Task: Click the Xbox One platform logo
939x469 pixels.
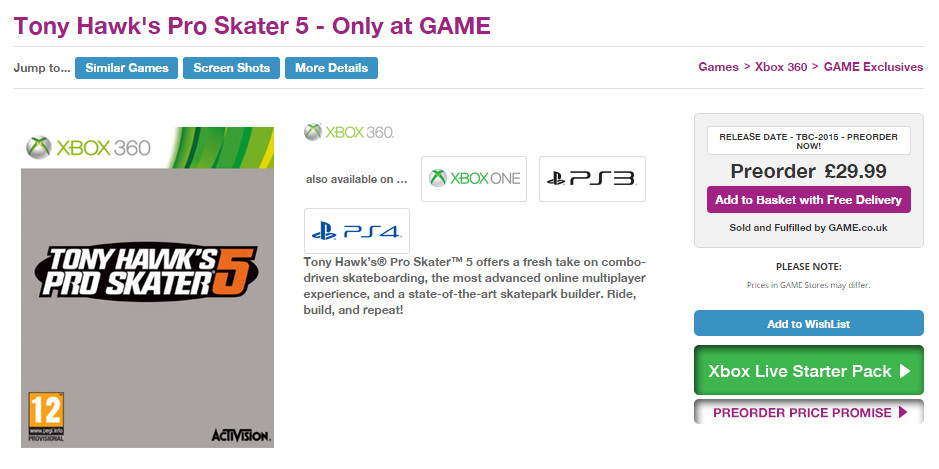Action: click(x=474, y=179)
